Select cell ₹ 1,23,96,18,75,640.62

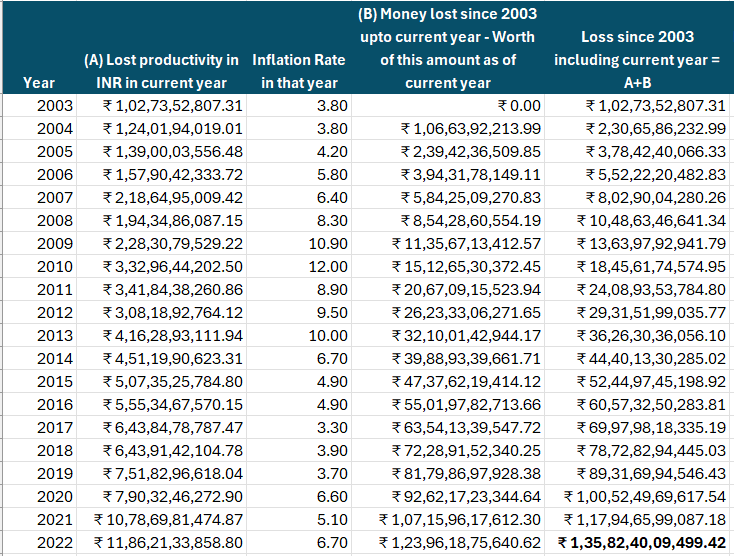(x=448, y=542)
